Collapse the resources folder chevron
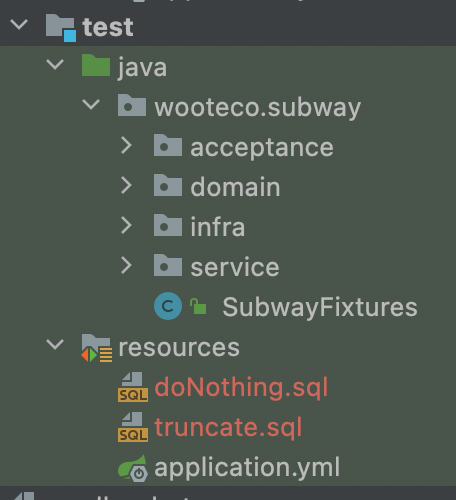The width and height of the screenshot is (456, 500). tap(55, 344)
